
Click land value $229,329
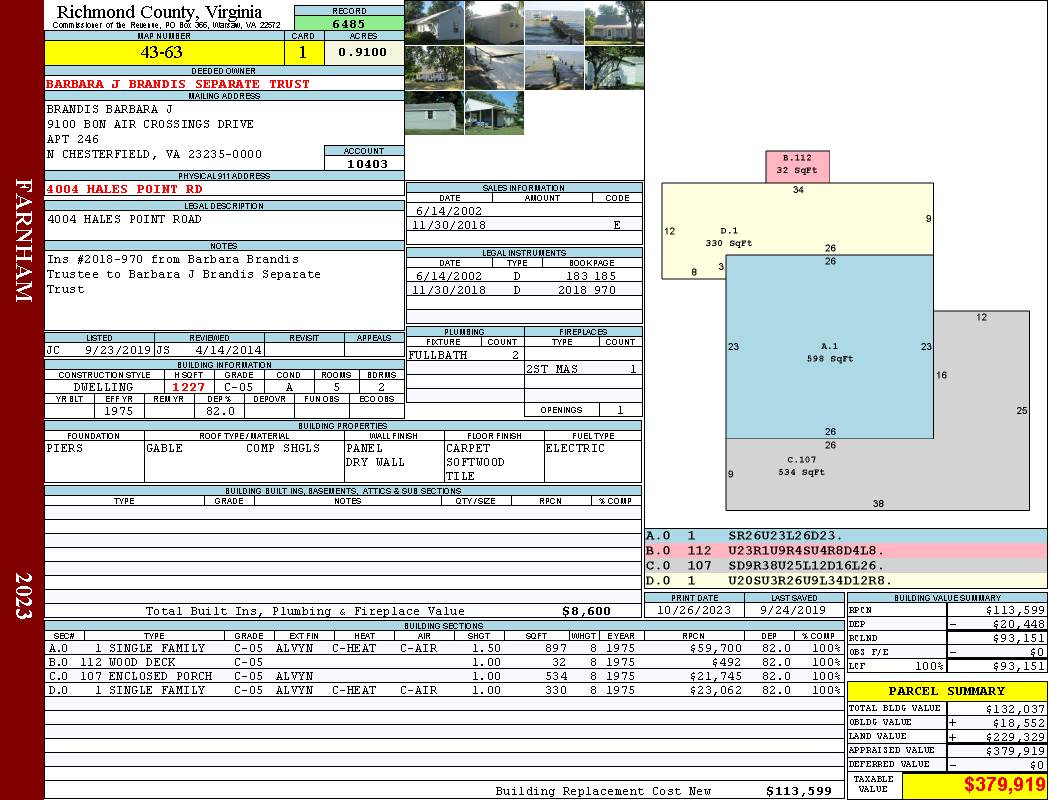1015,737
